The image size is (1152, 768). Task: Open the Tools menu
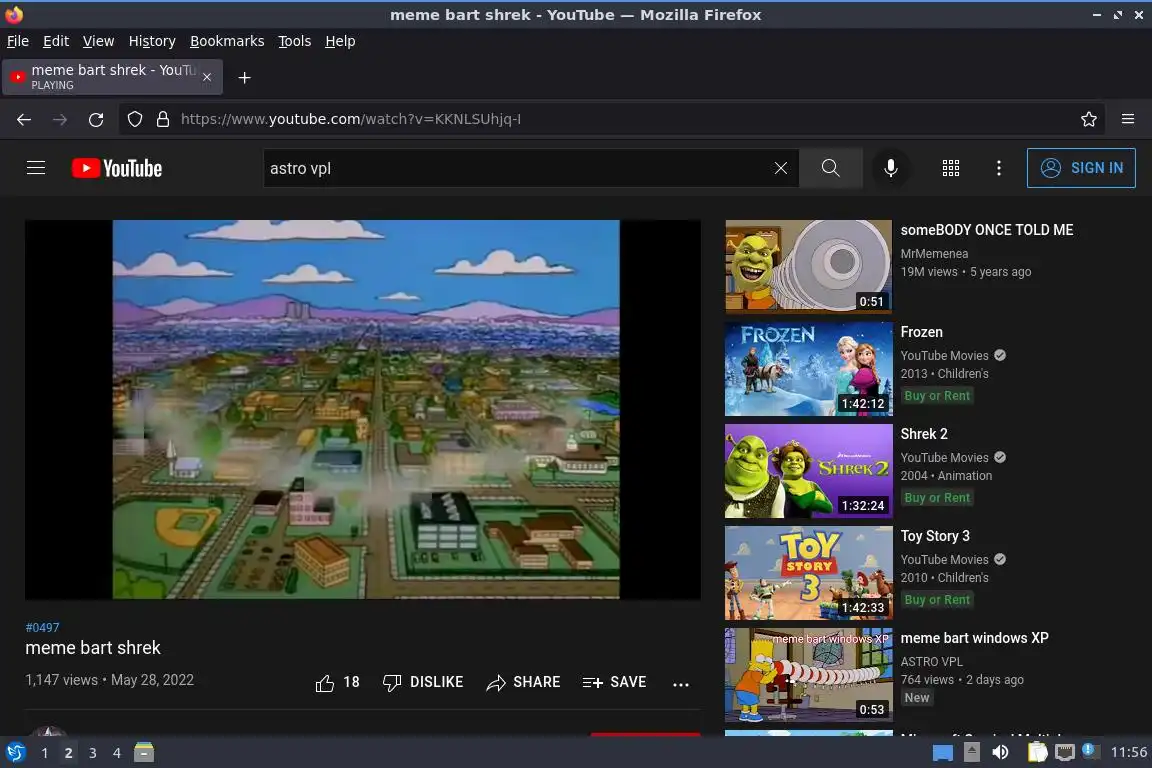(x=295, y=41)
